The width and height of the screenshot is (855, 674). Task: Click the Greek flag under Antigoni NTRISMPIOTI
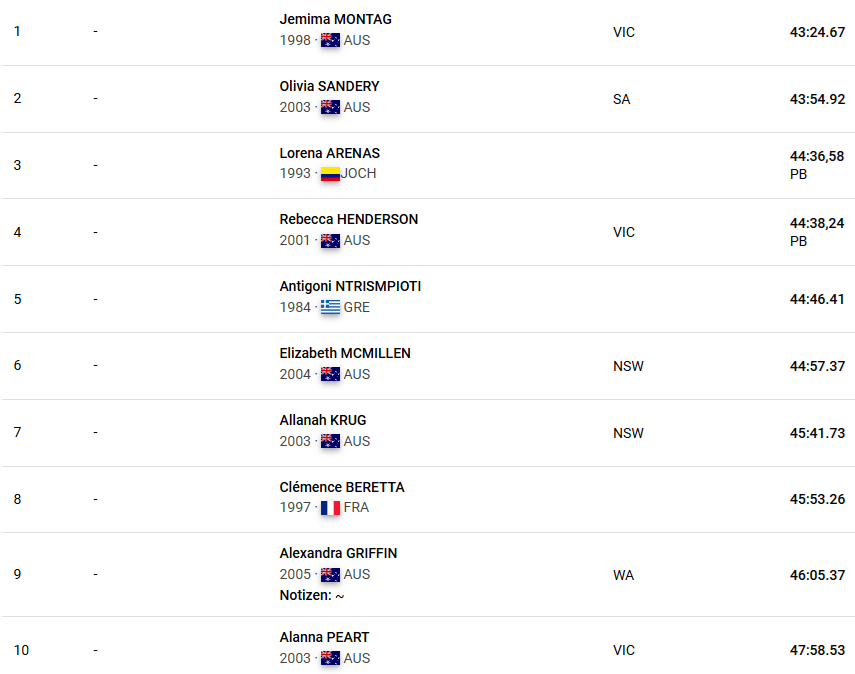pyautogui.click(x=330, y=308)
